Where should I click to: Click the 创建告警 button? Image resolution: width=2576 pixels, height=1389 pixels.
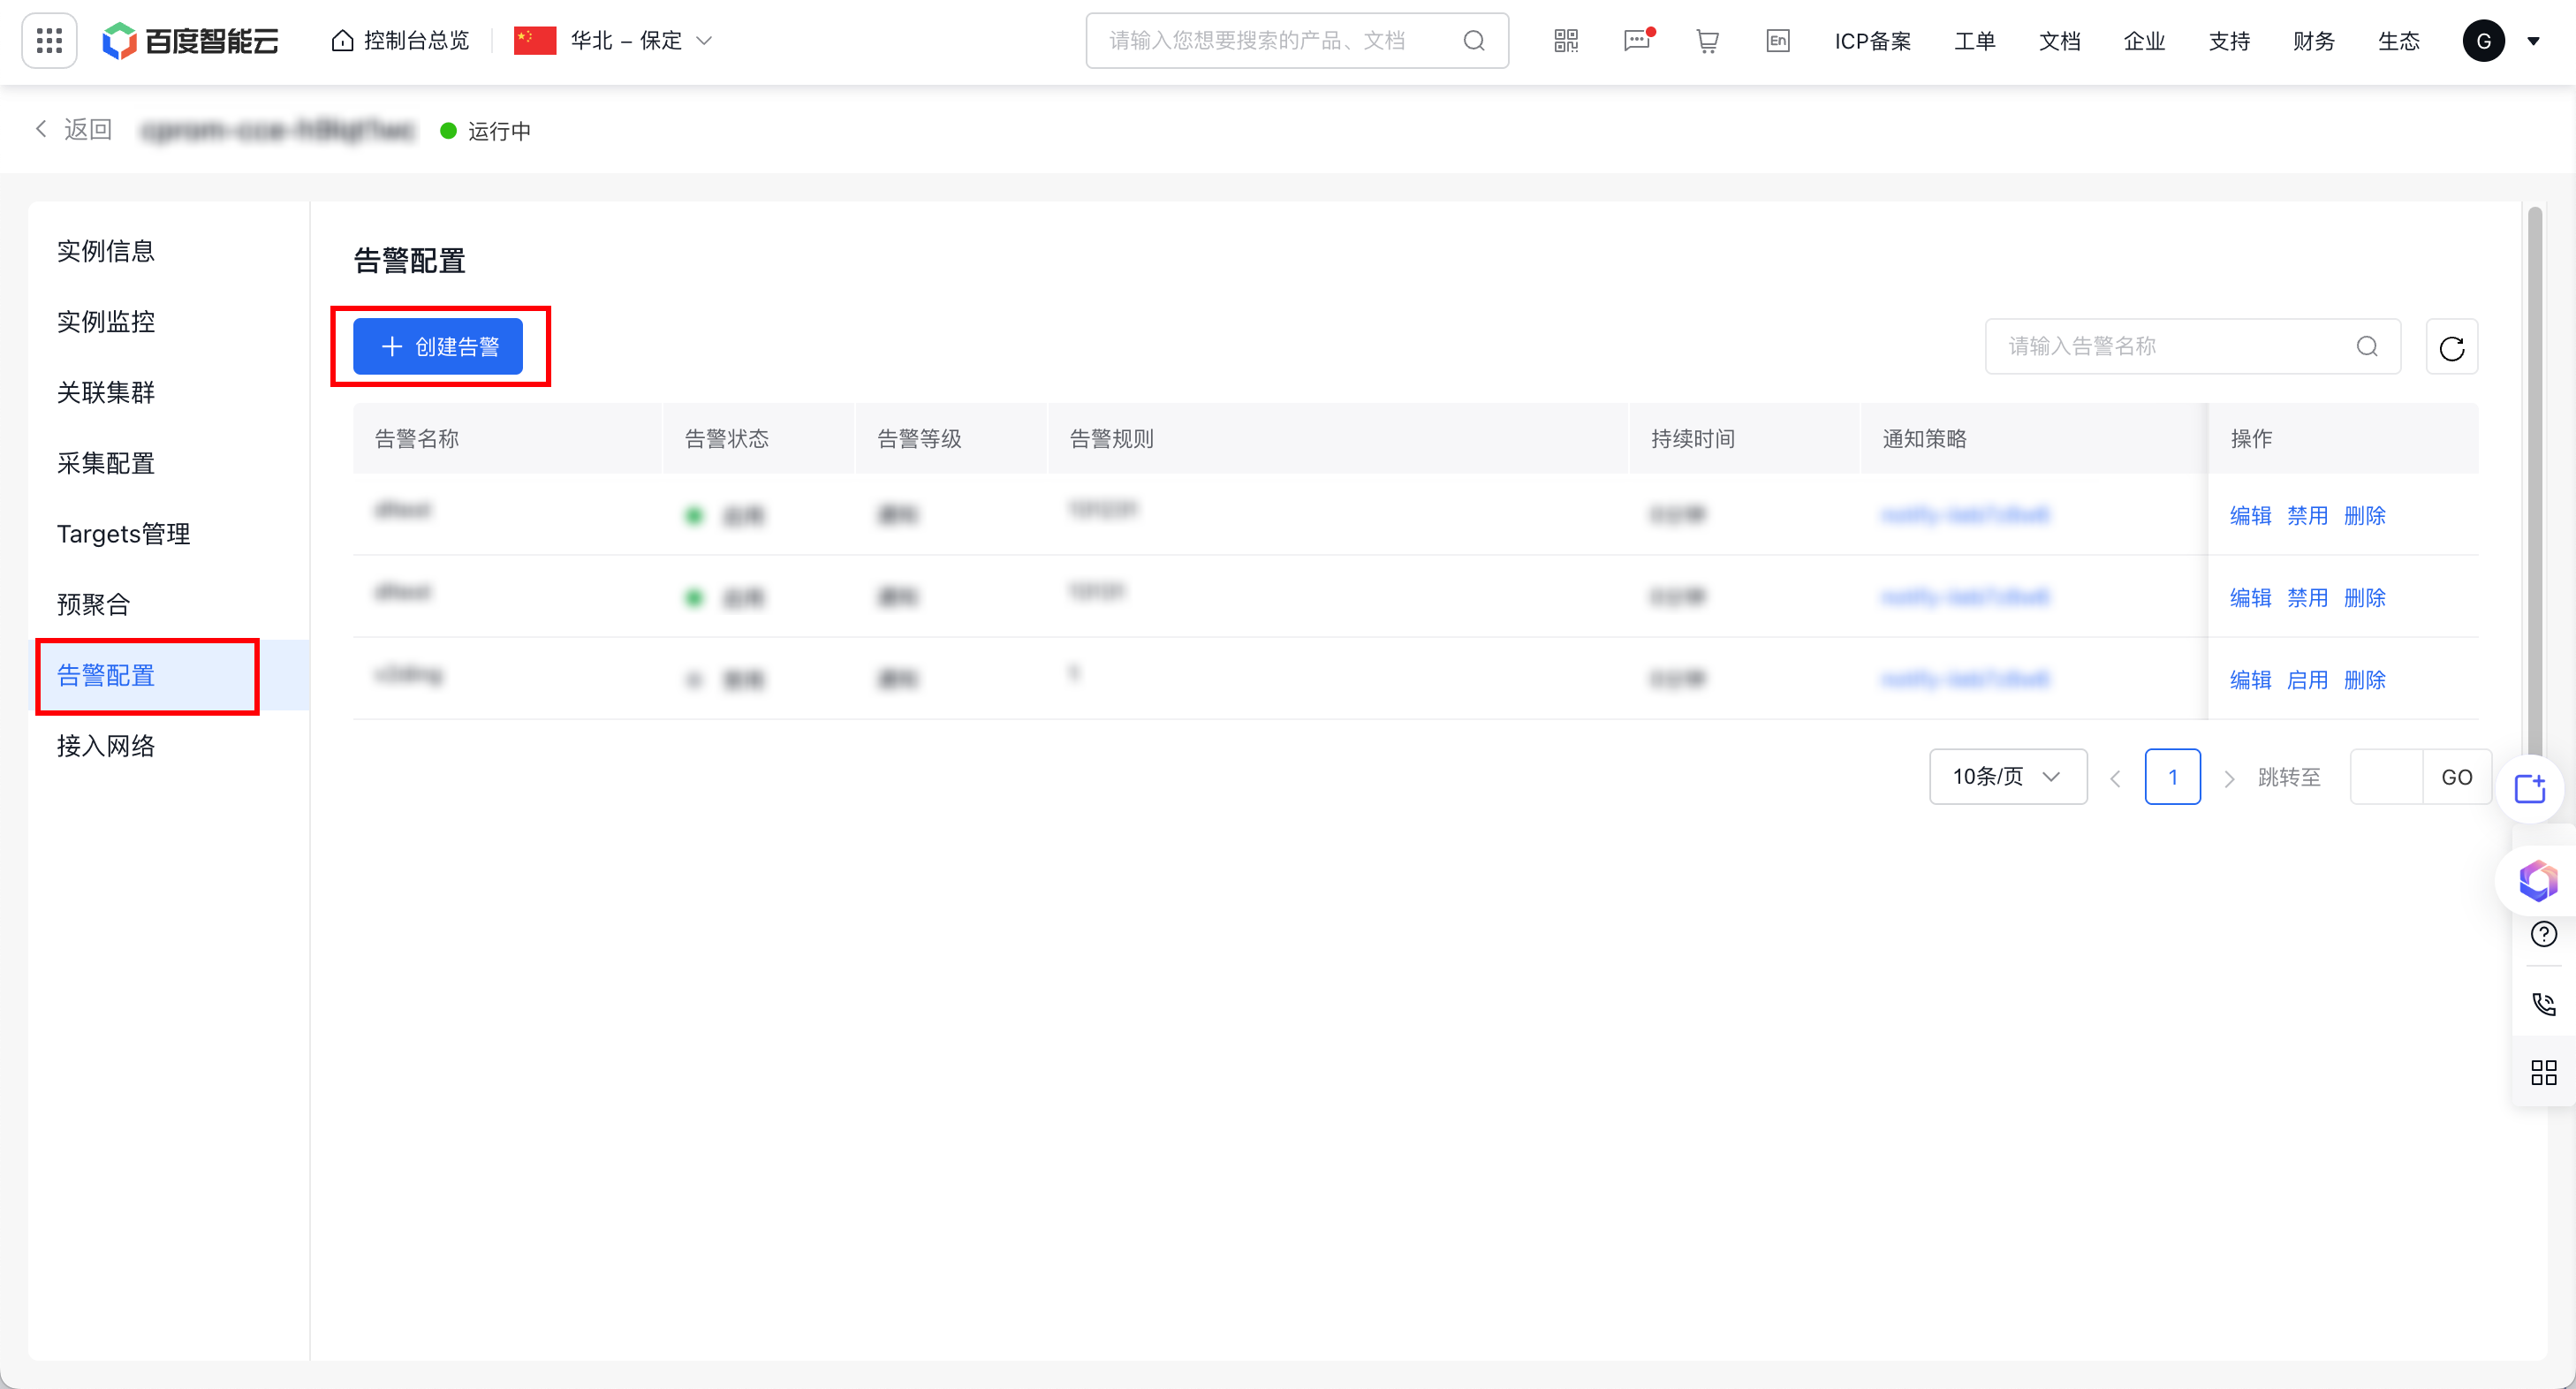[438, 346]
